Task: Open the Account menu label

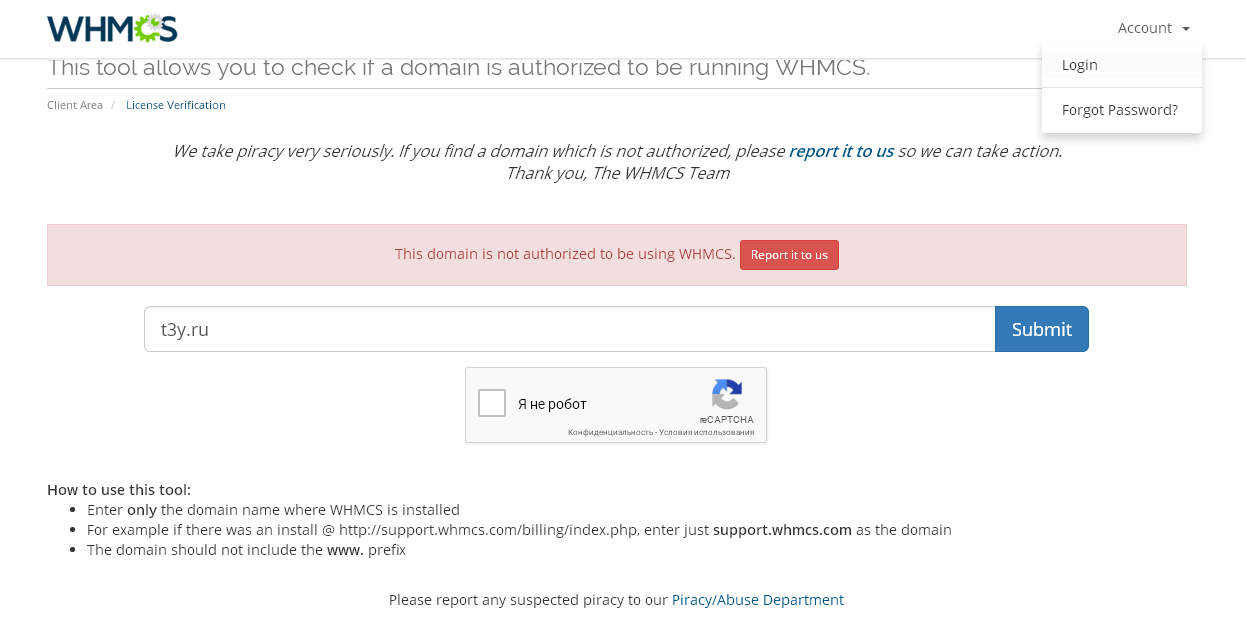Action: click(x=1144, y=28)
